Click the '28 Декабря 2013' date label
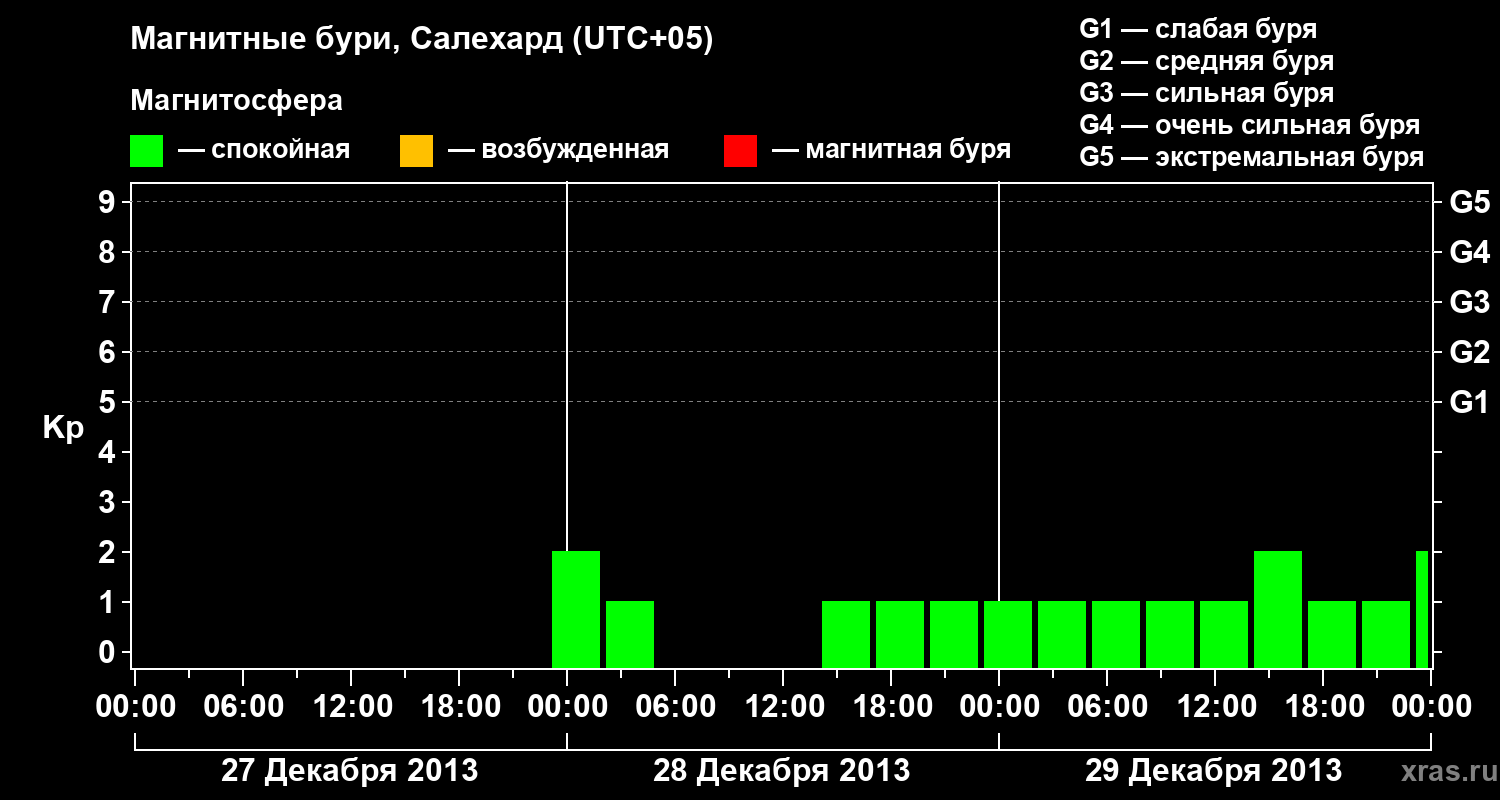 (x=782, y=771)
